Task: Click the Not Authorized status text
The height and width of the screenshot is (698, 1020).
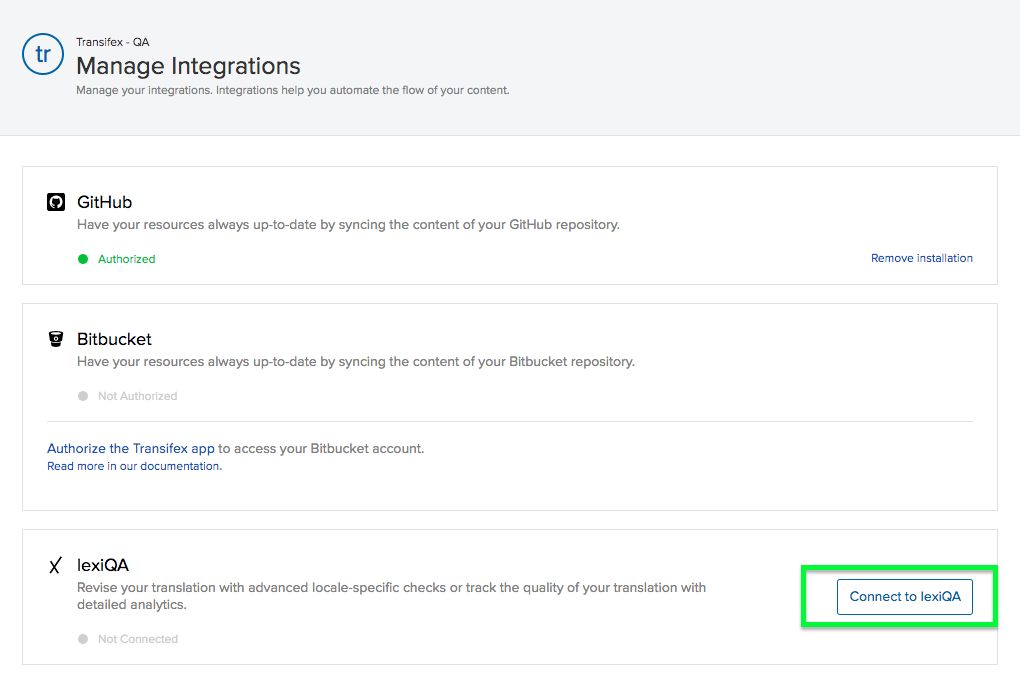Action: (x=137, y=396)
